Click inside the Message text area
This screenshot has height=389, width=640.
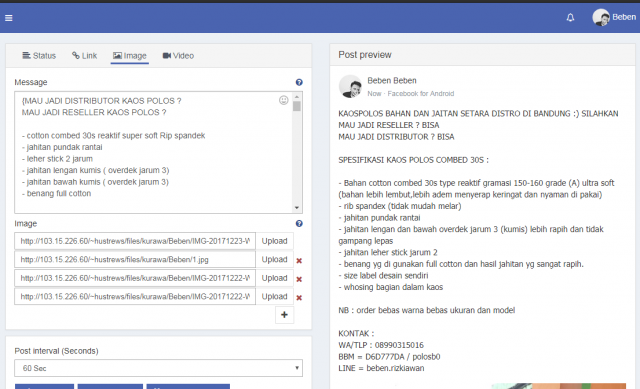point(153,152)
